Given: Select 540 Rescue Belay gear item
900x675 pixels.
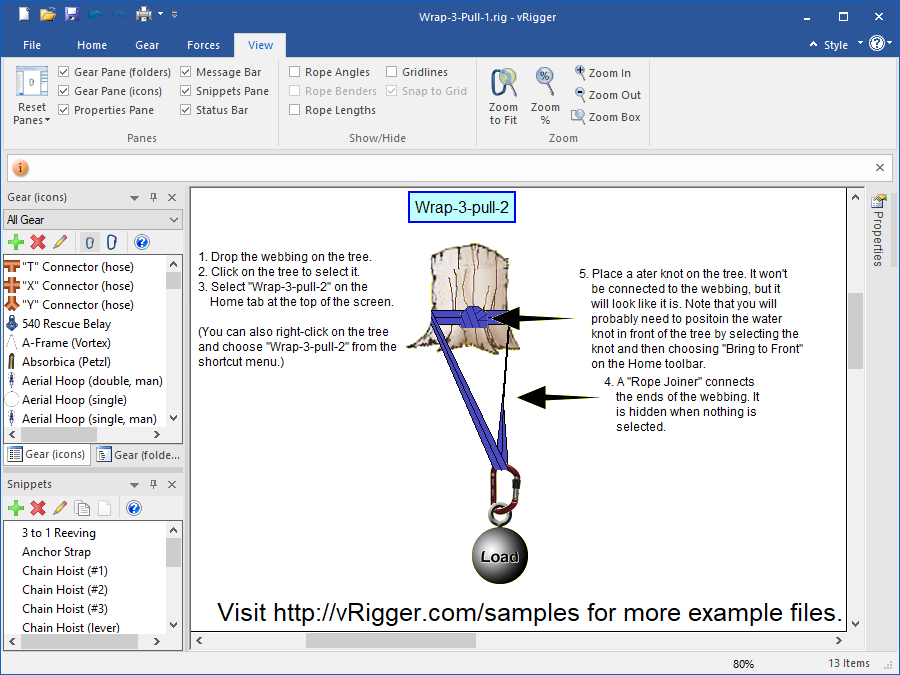Looking at the screenshot, I should pyautogui.click(x=66, y=324).
